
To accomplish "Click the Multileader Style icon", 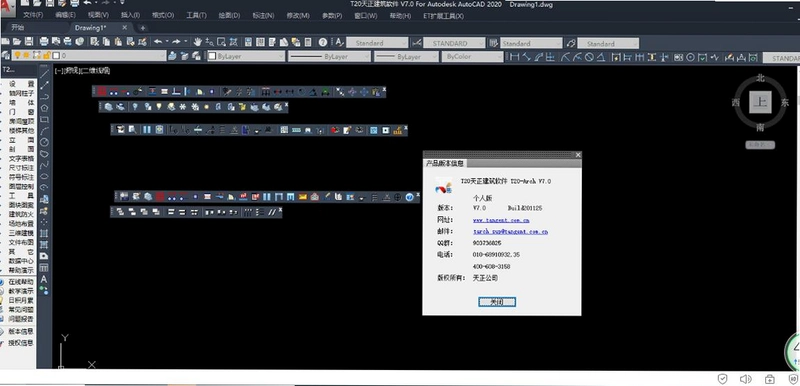I will (x=571, y=43).
